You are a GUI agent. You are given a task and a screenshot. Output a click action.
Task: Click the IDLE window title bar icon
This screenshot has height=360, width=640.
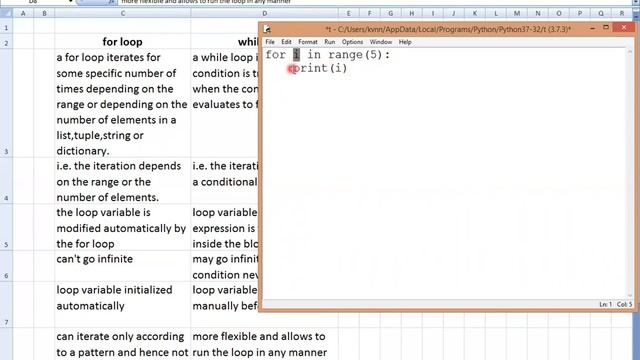pos(267,29)
